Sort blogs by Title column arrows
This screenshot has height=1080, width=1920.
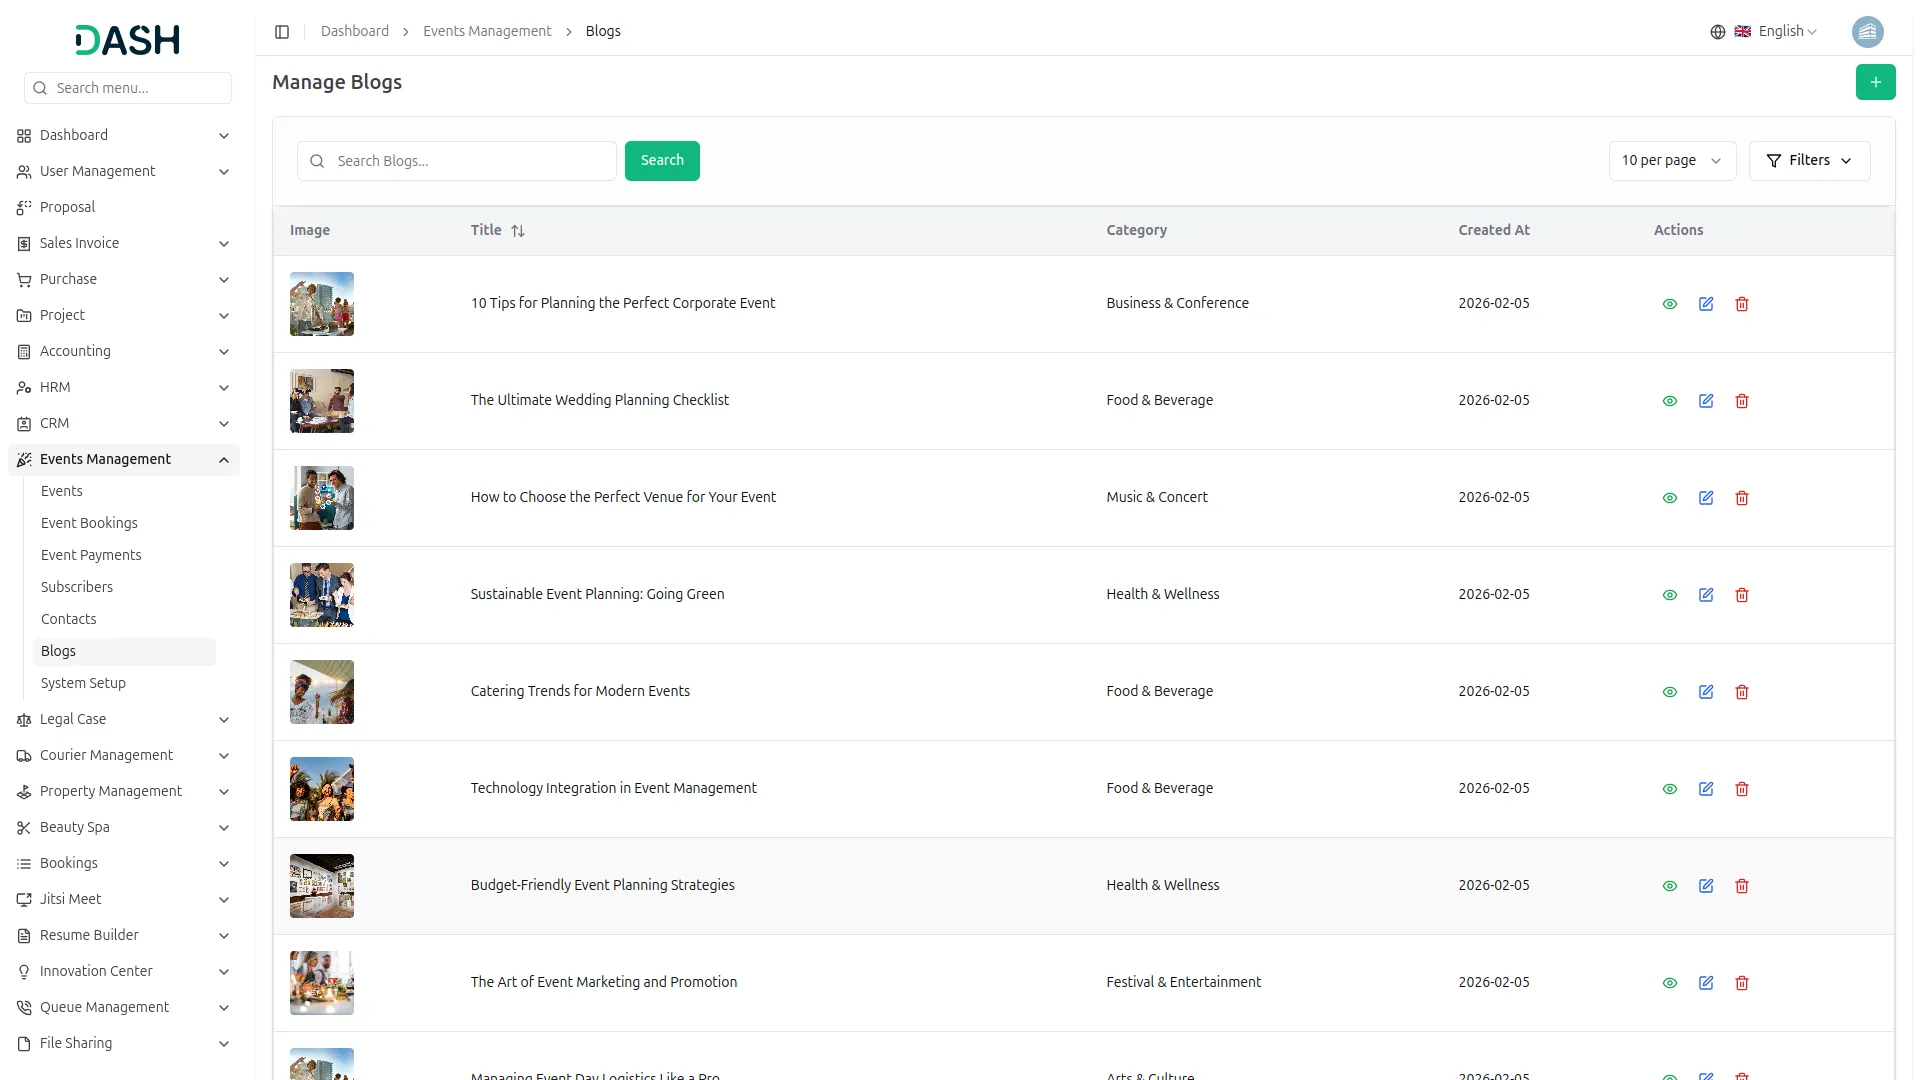click(x=518, y=231)
